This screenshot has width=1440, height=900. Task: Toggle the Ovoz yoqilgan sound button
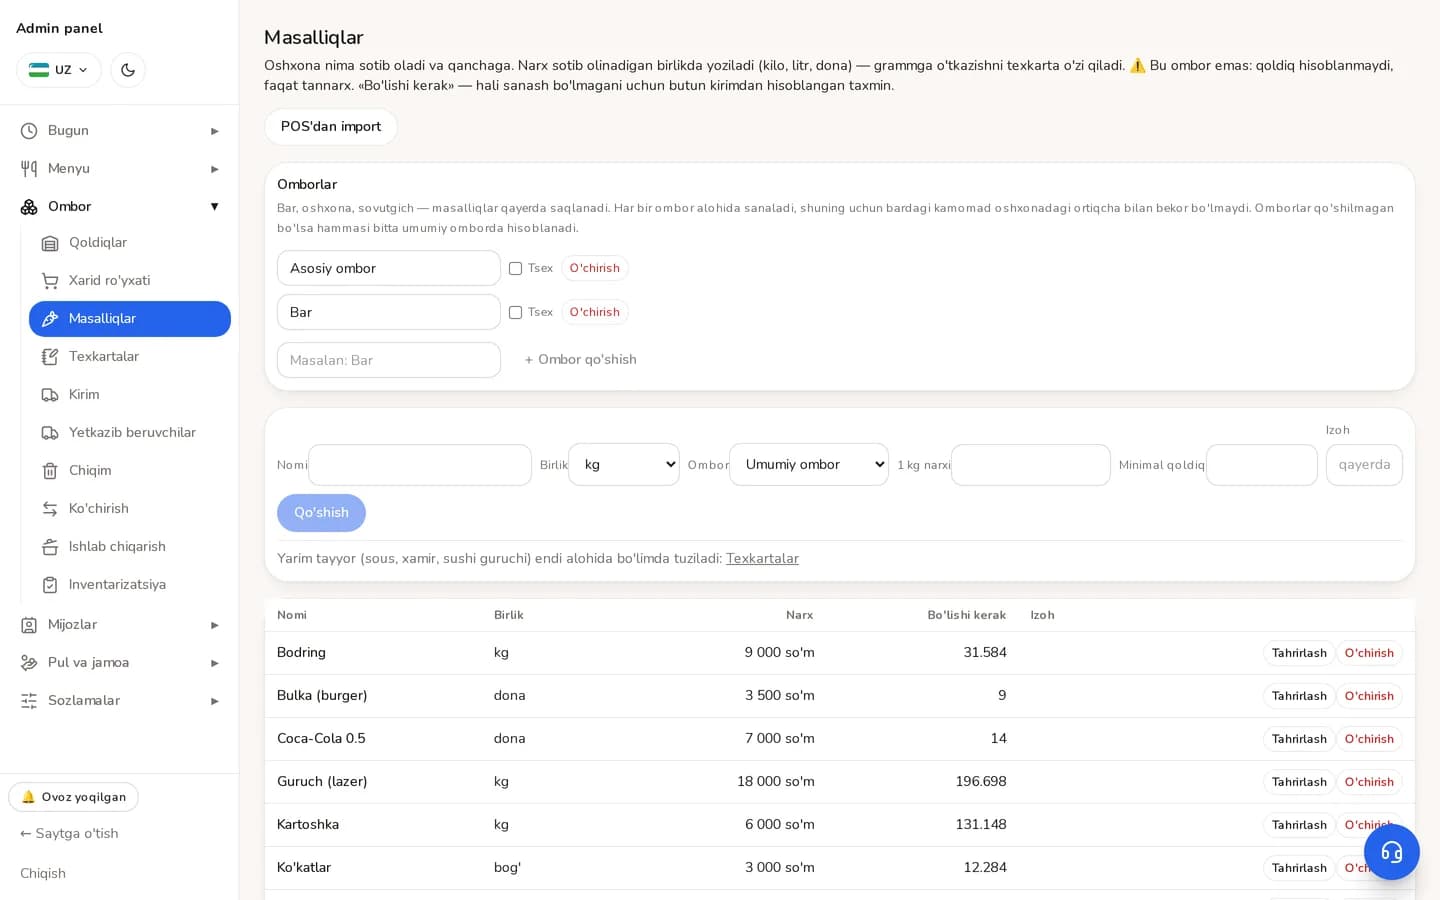tap(73, 797)
